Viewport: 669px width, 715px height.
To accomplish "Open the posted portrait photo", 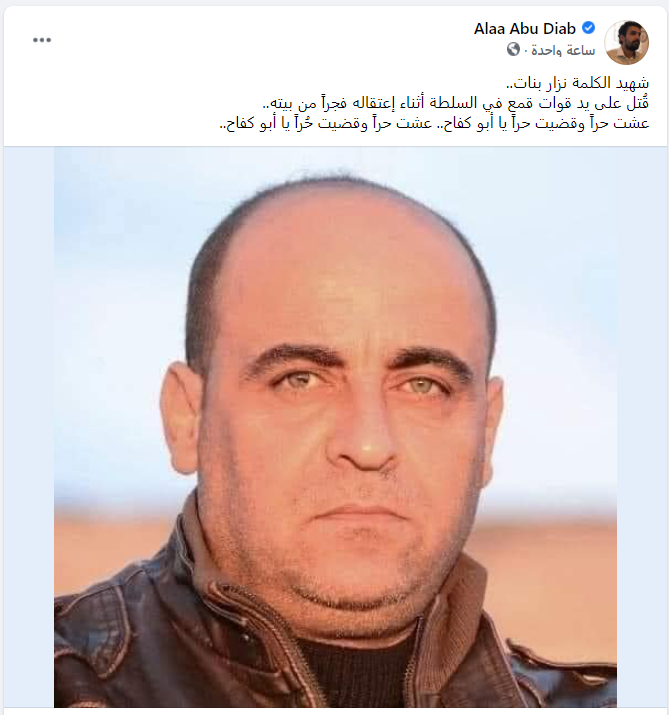I will 335,427.
